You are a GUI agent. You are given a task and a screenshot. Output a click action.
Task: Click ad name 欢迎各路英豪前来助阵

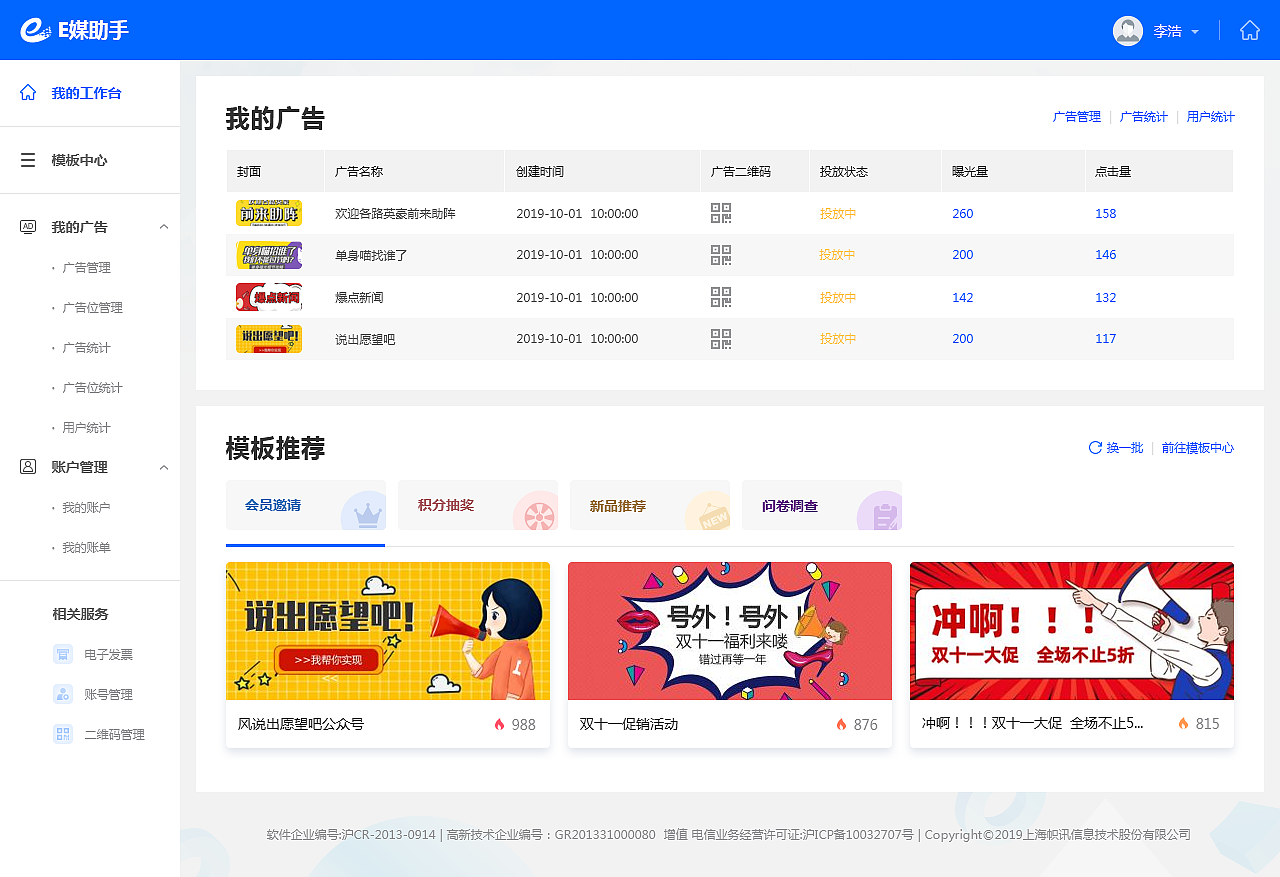395,214
